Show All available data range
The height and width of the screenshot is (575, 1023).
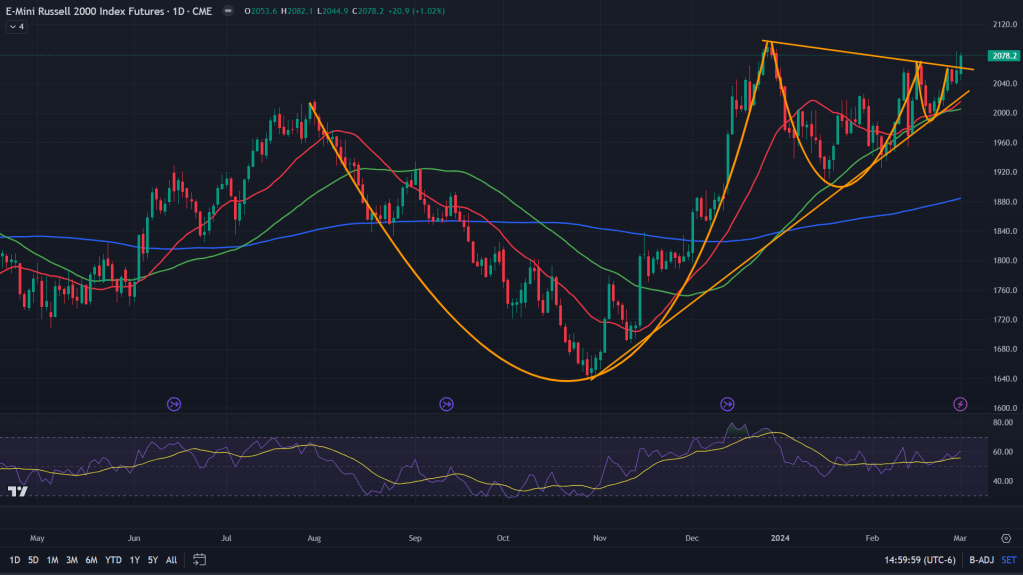click(x=171, y=559)
